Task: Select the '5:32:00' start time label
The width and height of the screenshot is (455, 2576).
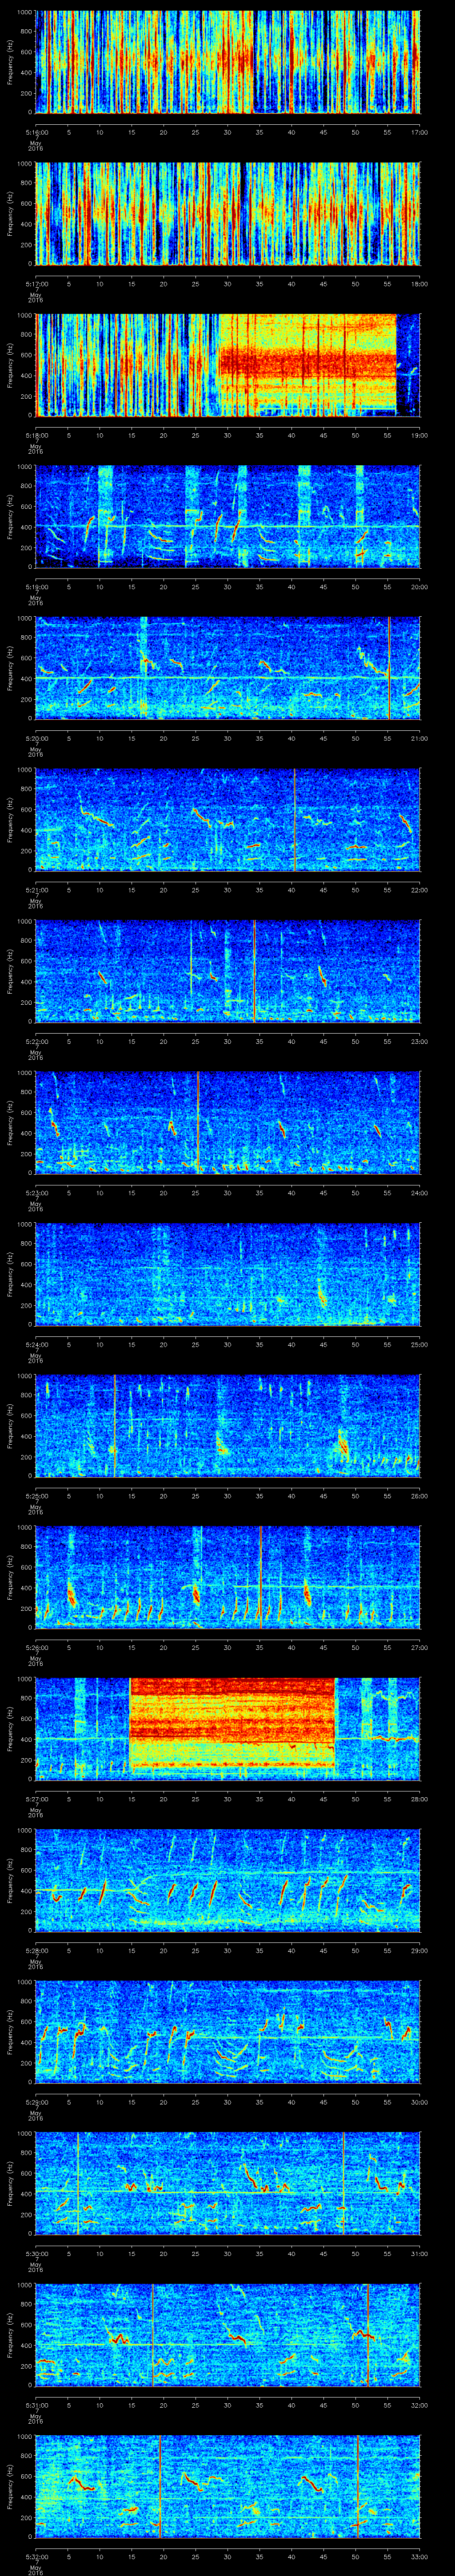Action: [36, 2556]
